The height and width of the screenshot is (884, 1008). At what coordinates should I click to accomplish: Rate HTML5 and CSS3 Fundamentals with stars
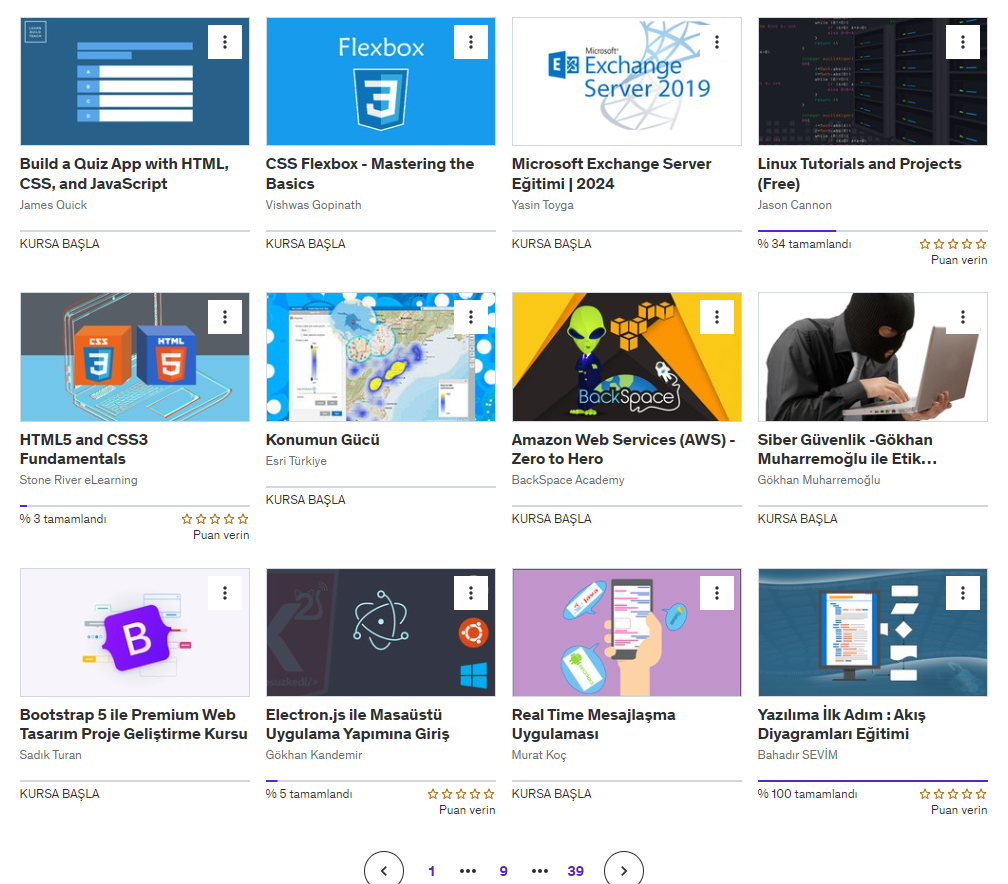point(215,519)
